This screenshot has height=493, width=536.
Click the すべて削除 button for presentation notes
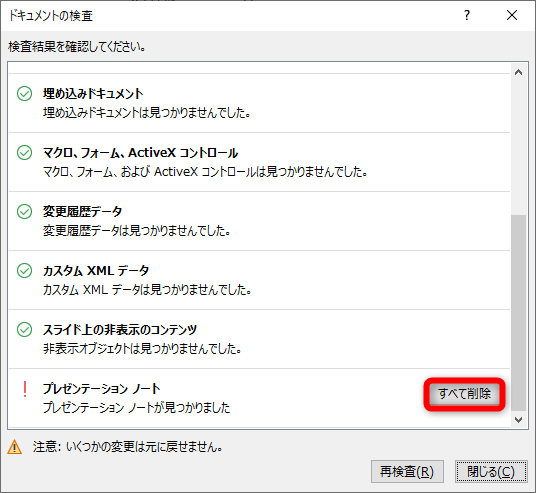click(464, 394)
